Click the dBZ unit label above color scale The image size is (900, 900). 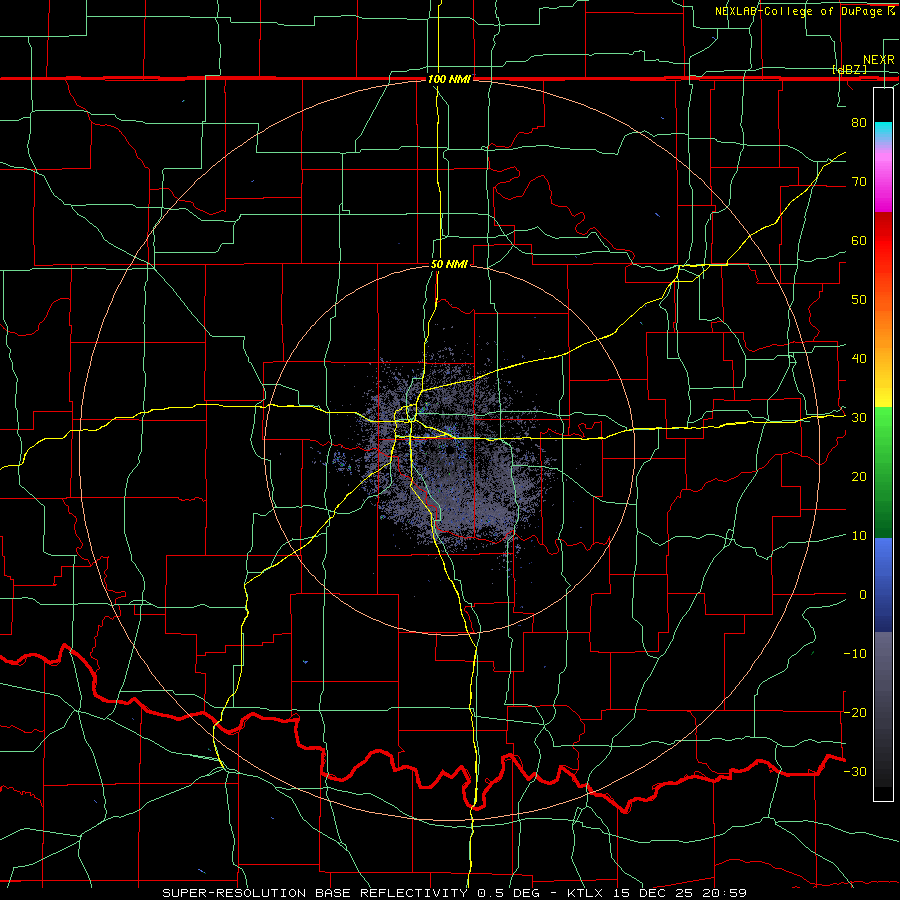coord(849,69)
